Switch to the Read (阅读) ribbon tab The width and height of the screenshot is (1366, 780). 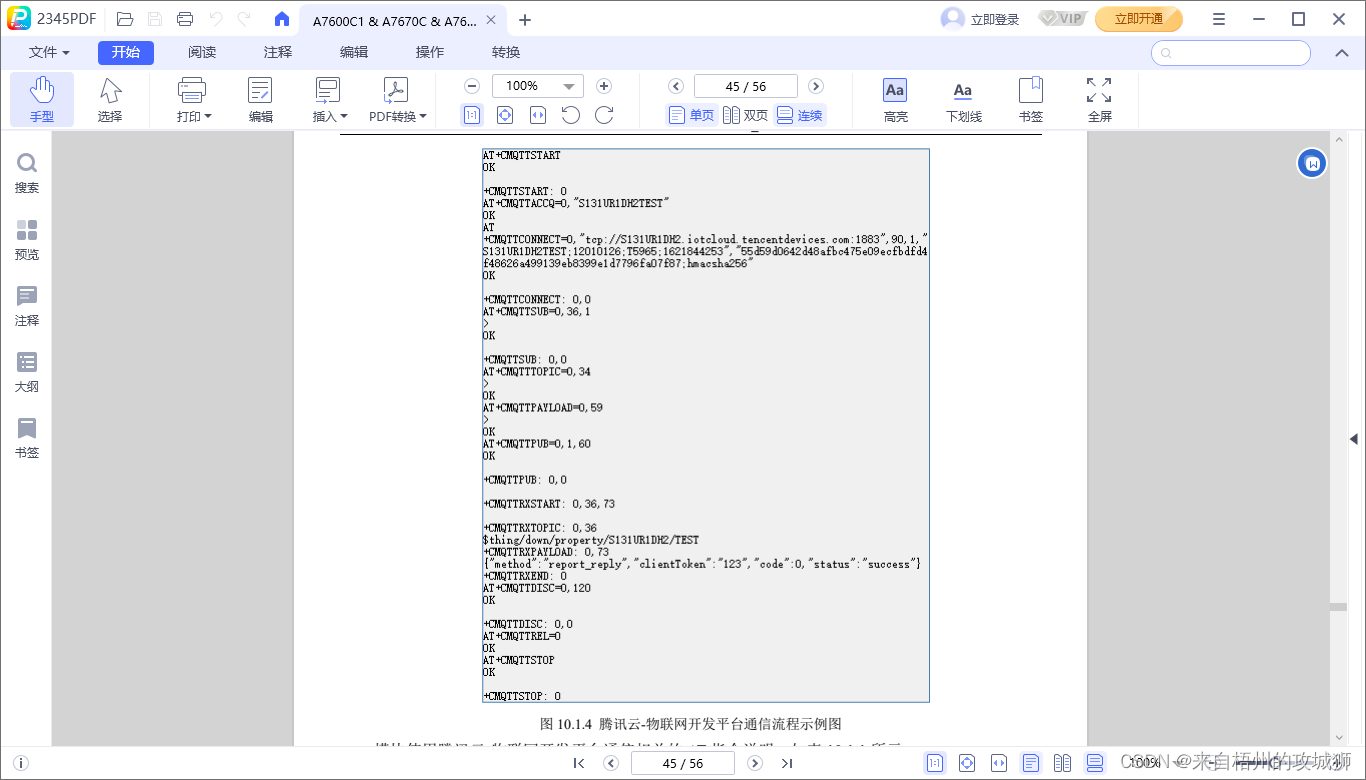(x=202, y=52)
